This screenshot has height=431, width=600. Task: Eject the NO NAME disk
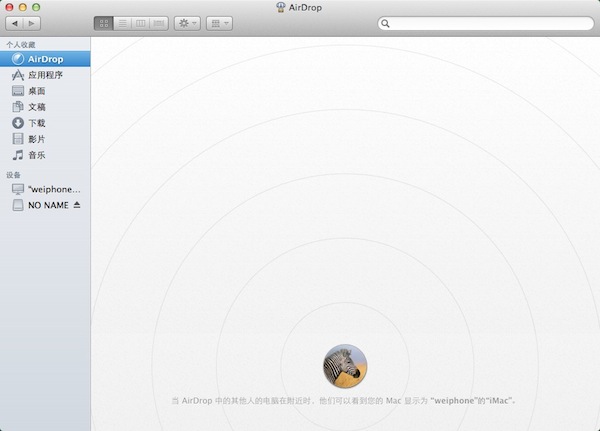[77, 205]
